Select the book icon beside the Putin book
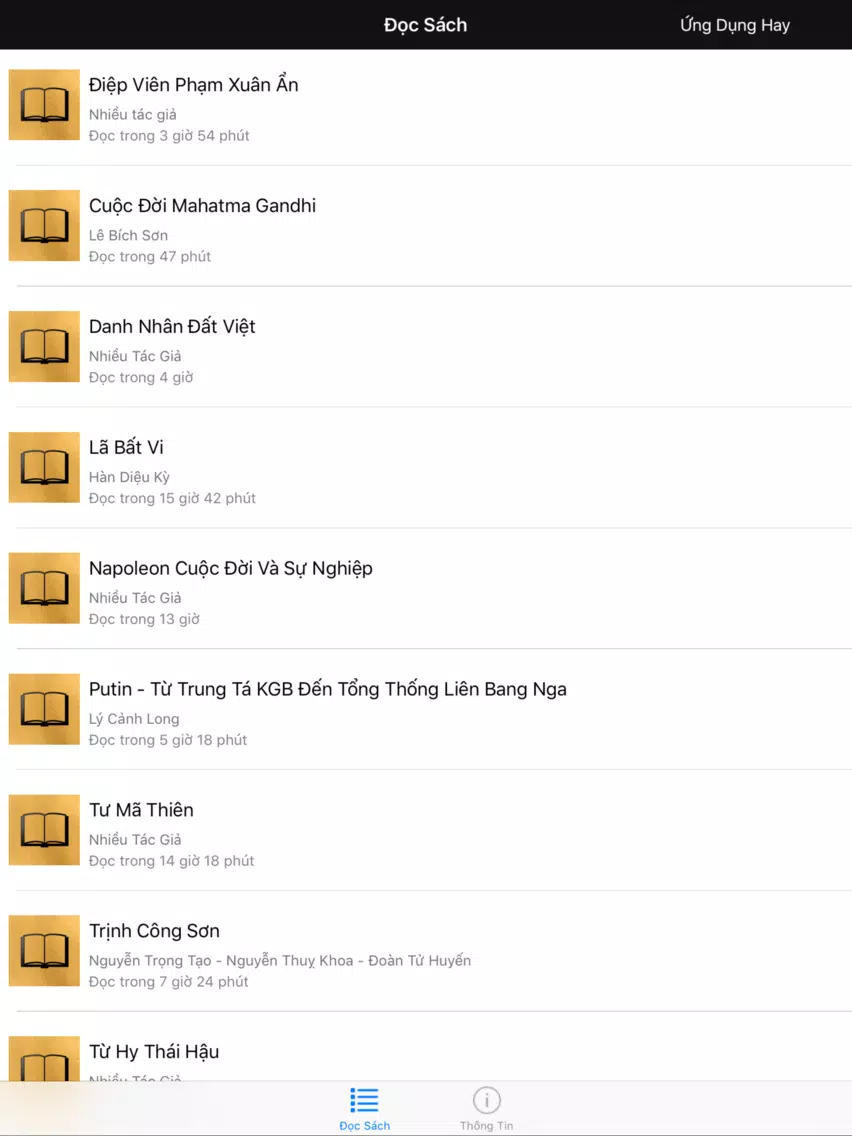 coord(44,709)
